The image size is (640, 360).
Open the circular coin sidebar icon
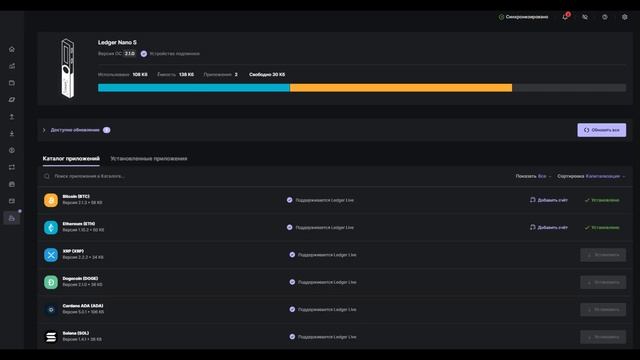12,150
